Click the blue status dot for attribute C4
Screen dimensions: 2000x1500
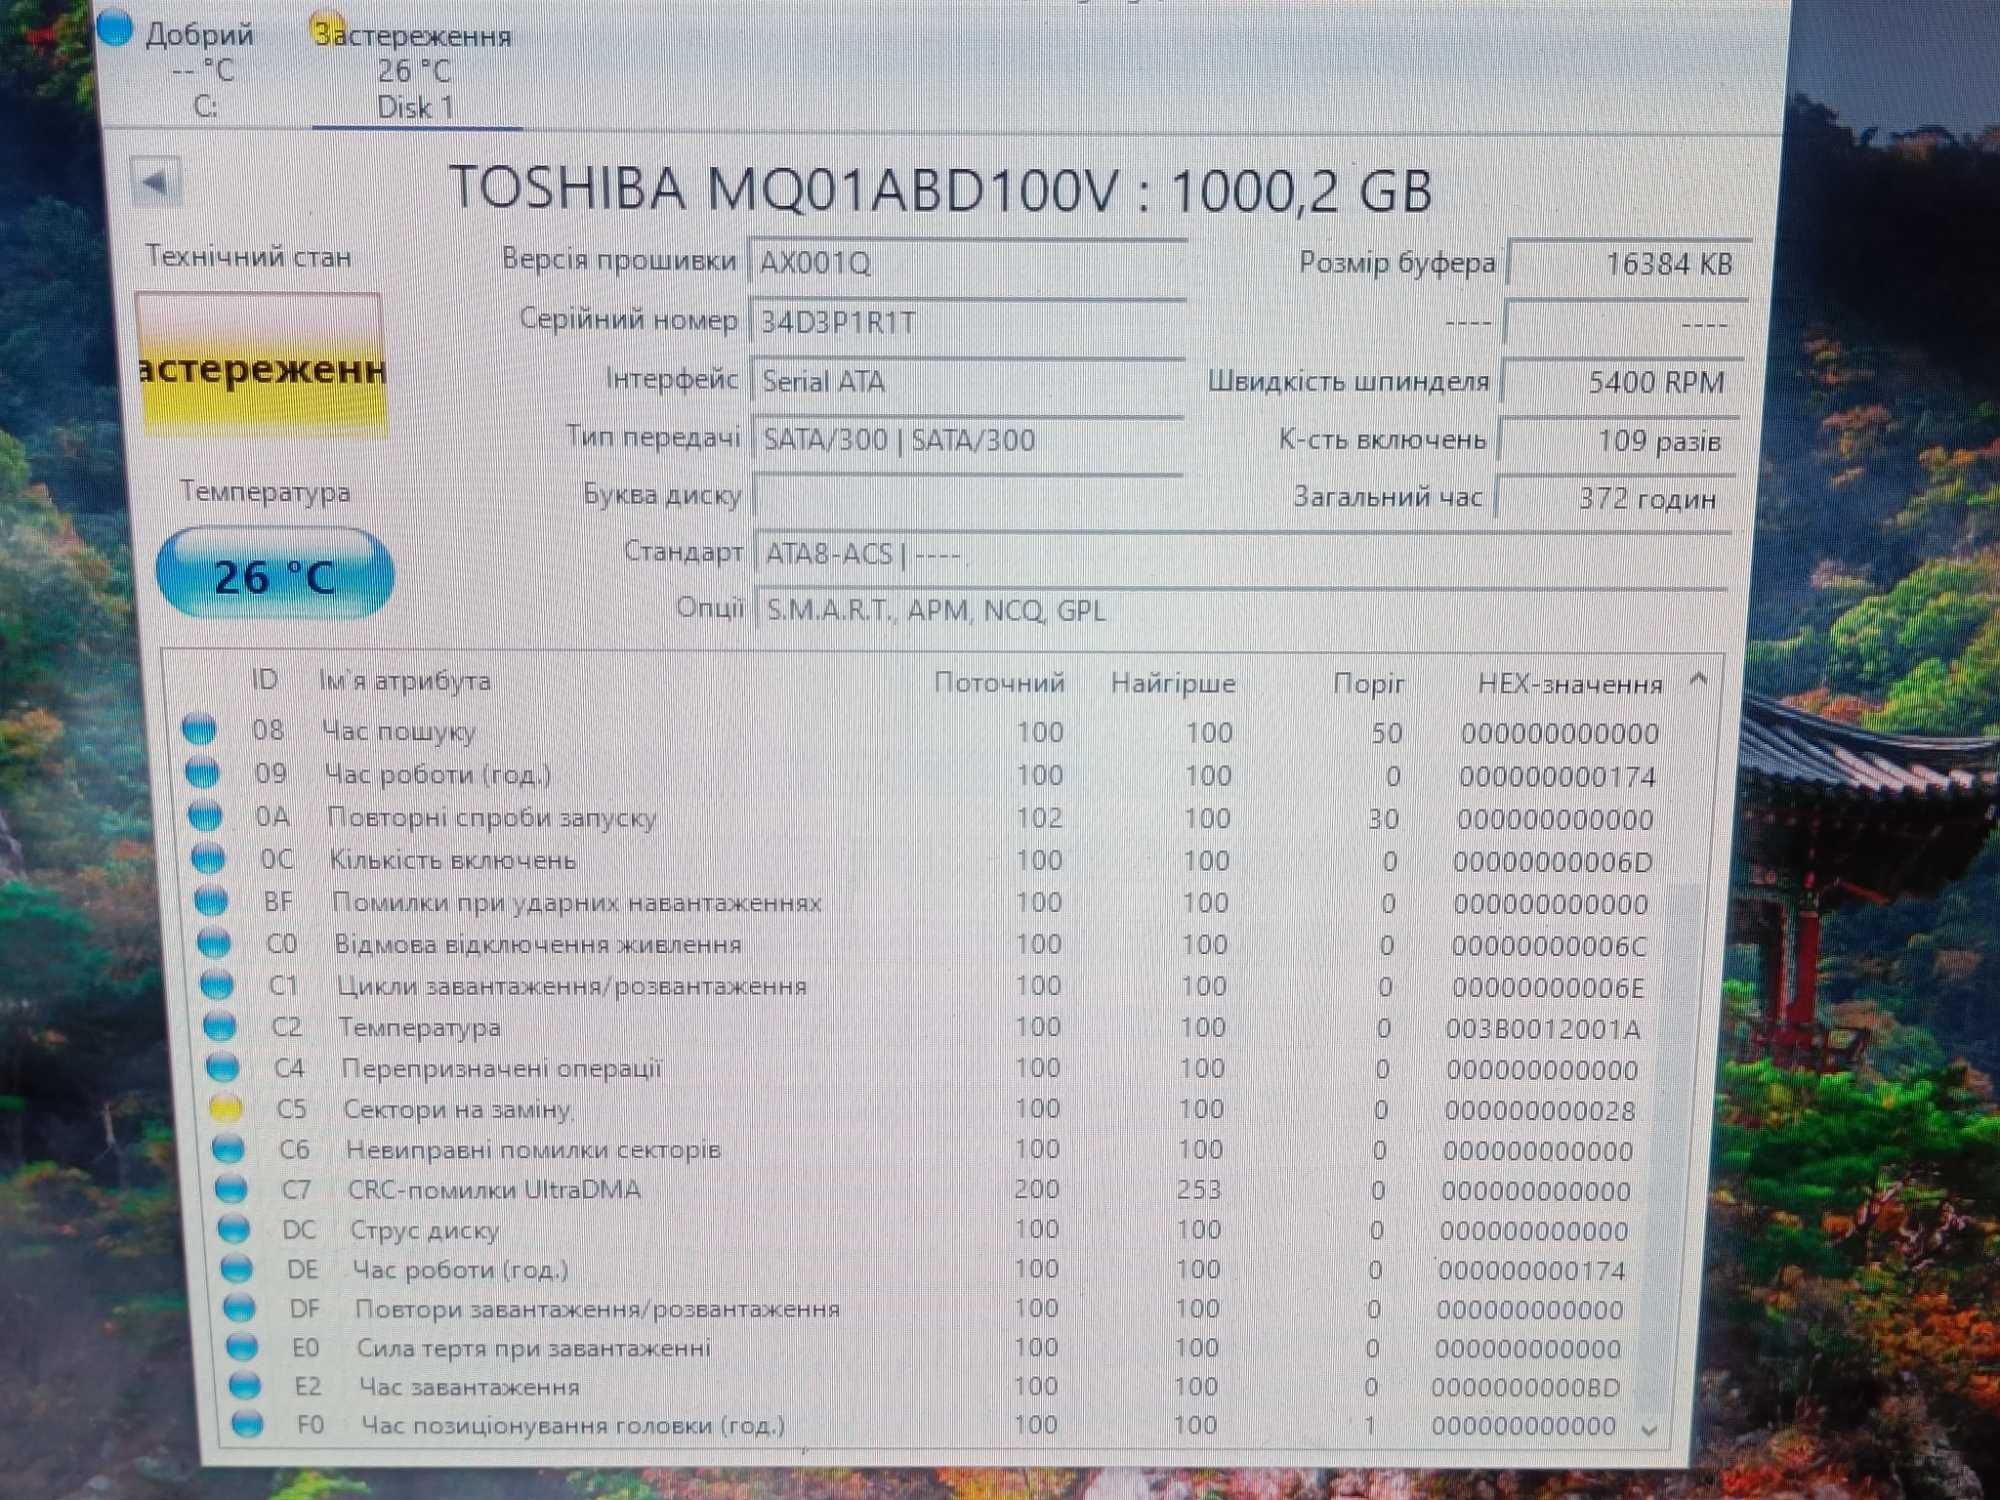pos(223,1067)
